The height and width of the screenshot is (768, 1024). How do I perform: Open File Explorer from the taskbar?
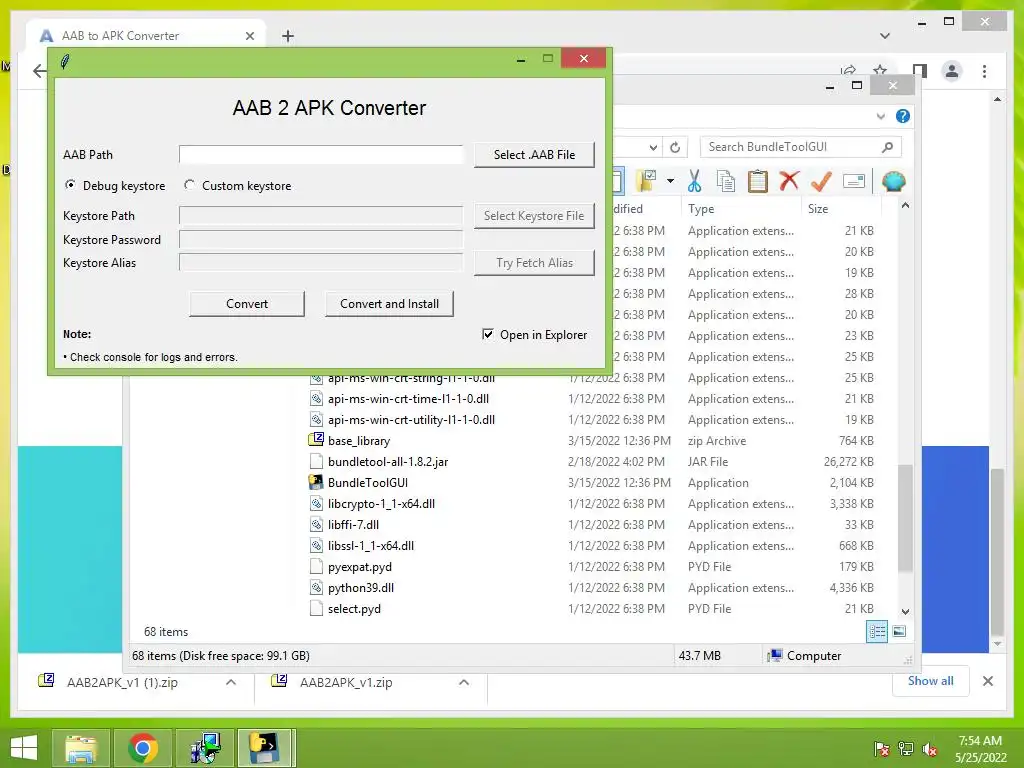click(80, 747)
